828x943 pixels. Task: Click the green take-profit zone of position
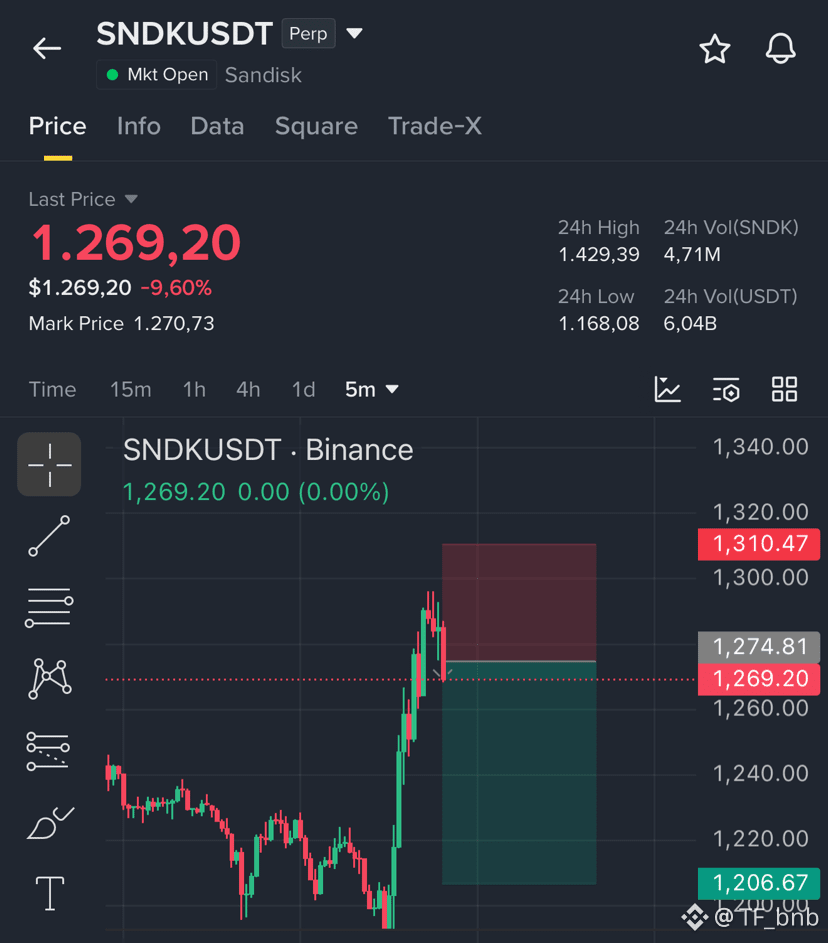coord(519,773)
